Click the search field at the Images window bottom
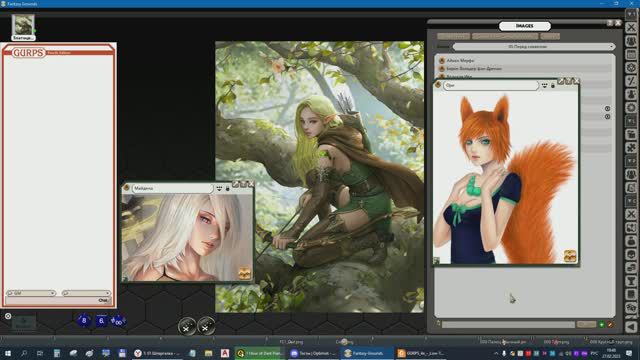Screen dimensions: 640x360 tap(508, 324)
